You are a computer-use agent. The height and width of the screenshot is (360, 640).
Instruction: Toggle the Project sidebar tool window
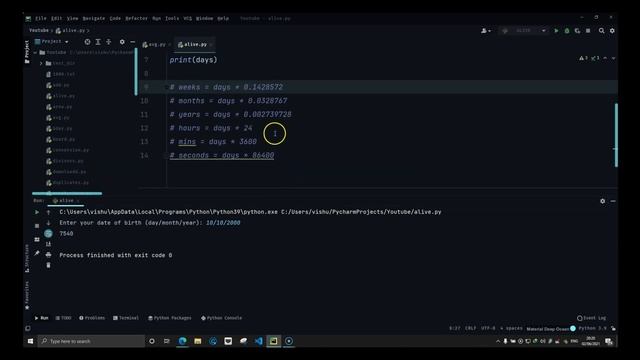[27, 51]
